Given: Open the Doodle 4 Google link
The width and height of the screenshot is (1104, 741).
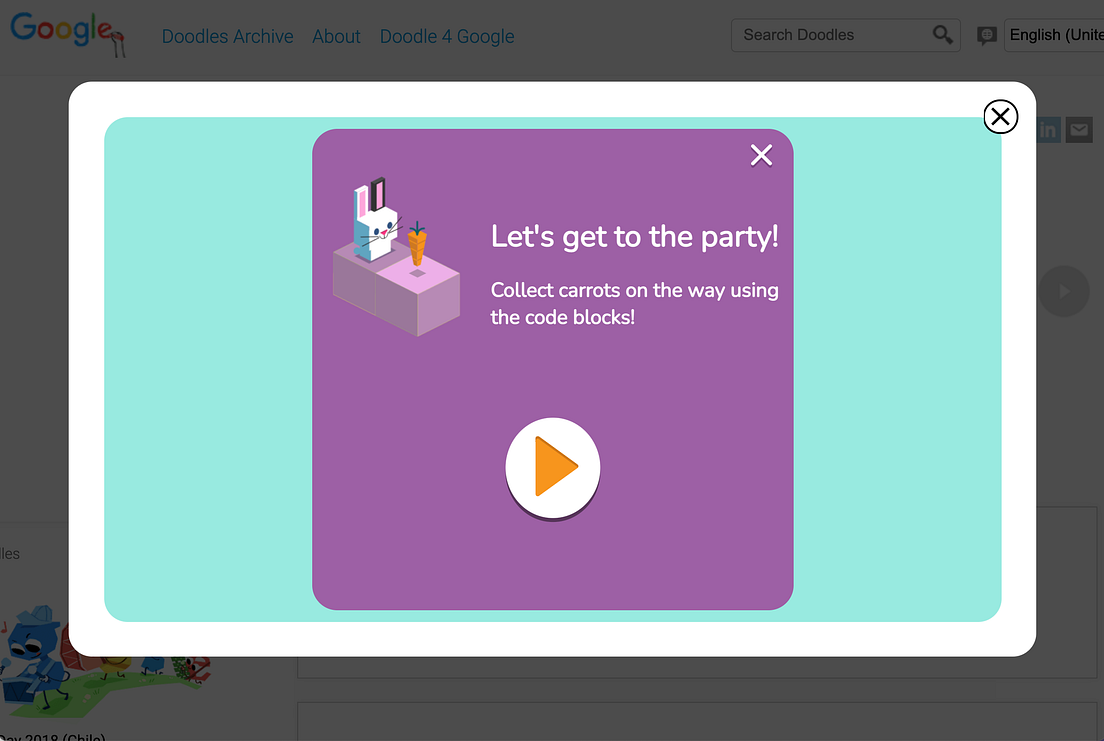Looking at the screenshot, I should coord(447,36).
